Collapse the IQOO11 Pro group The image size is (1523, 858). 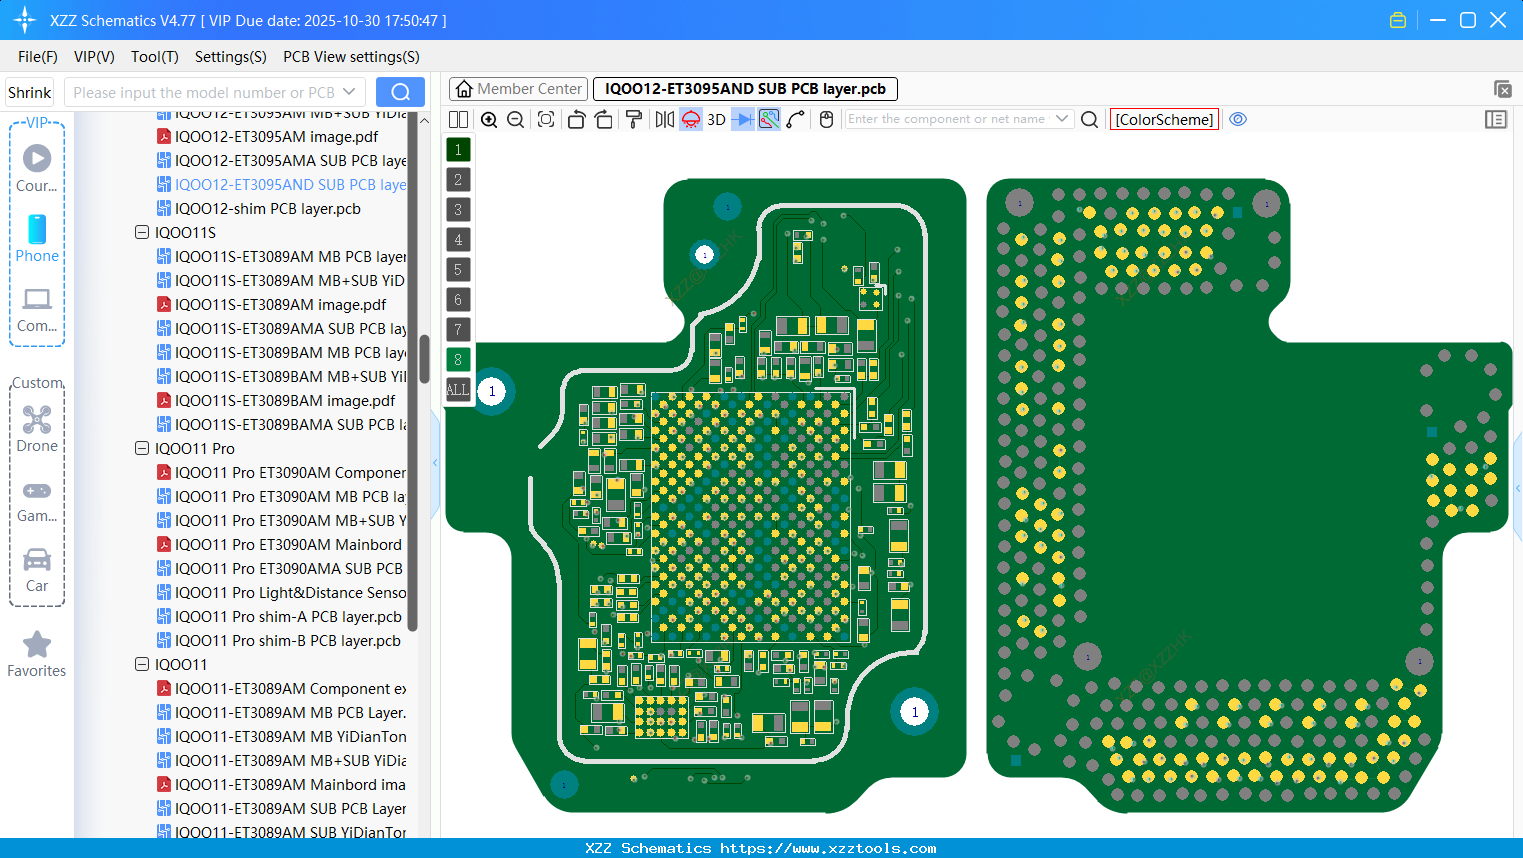tap(142, 448)
